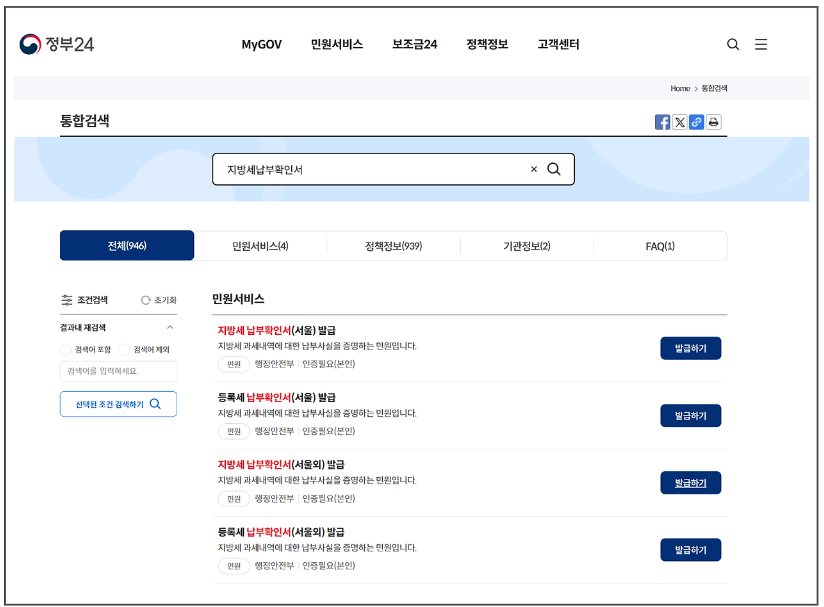824x607 pixels.
Task: Open 민원서비스 menu
Action: coord(337,45)
